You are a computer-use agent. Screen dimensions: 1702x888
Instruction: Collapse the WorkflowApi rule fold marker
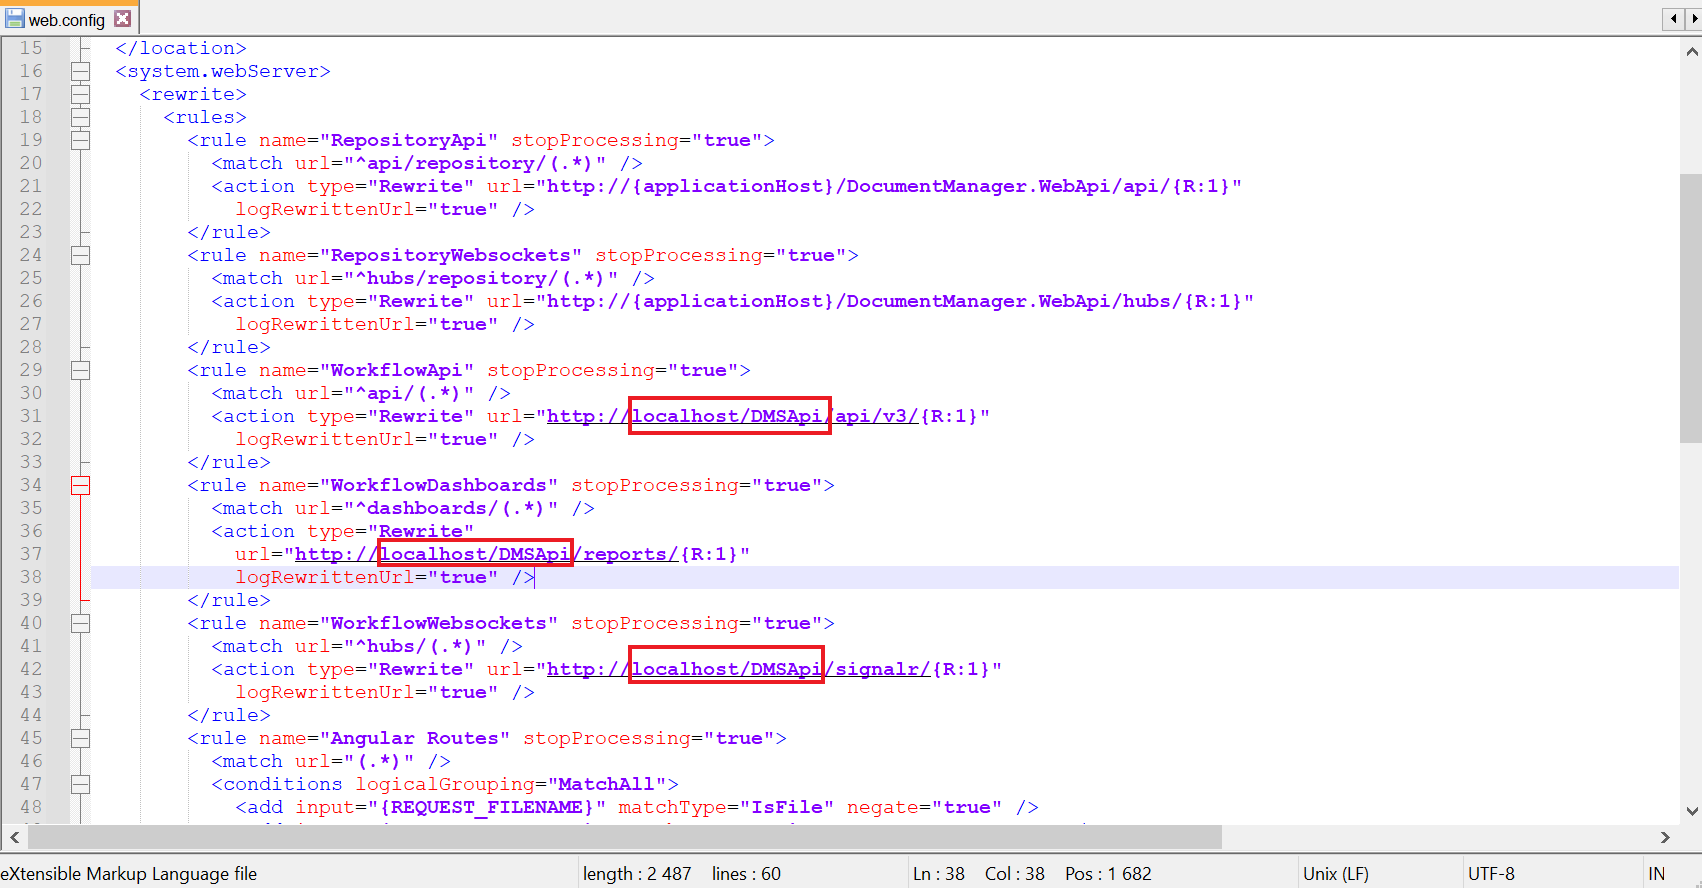coord(80,370)
